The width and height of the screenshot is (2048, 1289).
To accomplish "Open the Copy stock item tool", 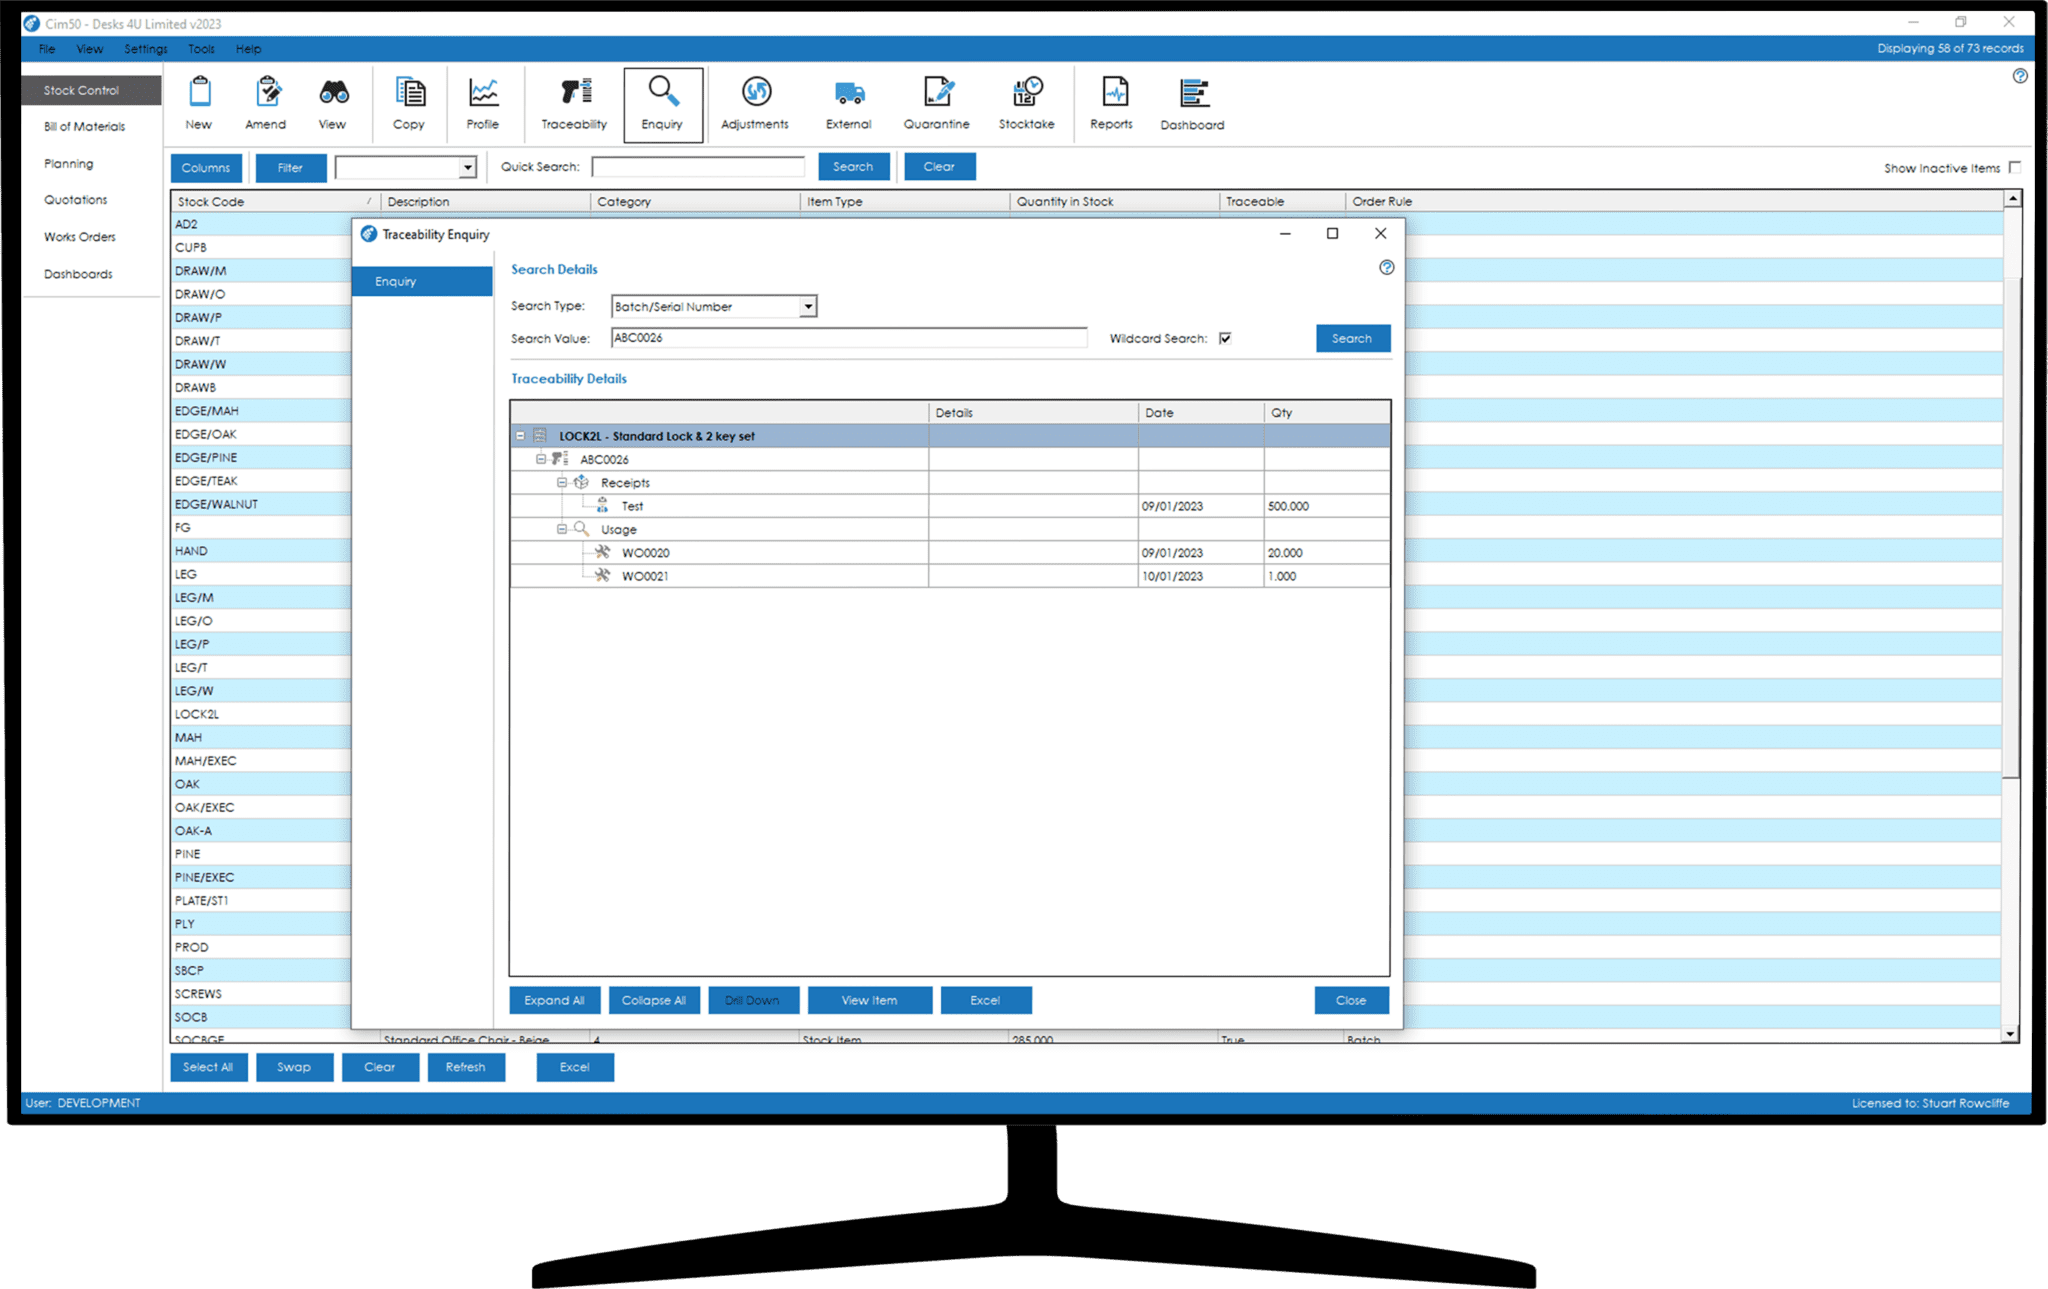I will pos(408,100).
